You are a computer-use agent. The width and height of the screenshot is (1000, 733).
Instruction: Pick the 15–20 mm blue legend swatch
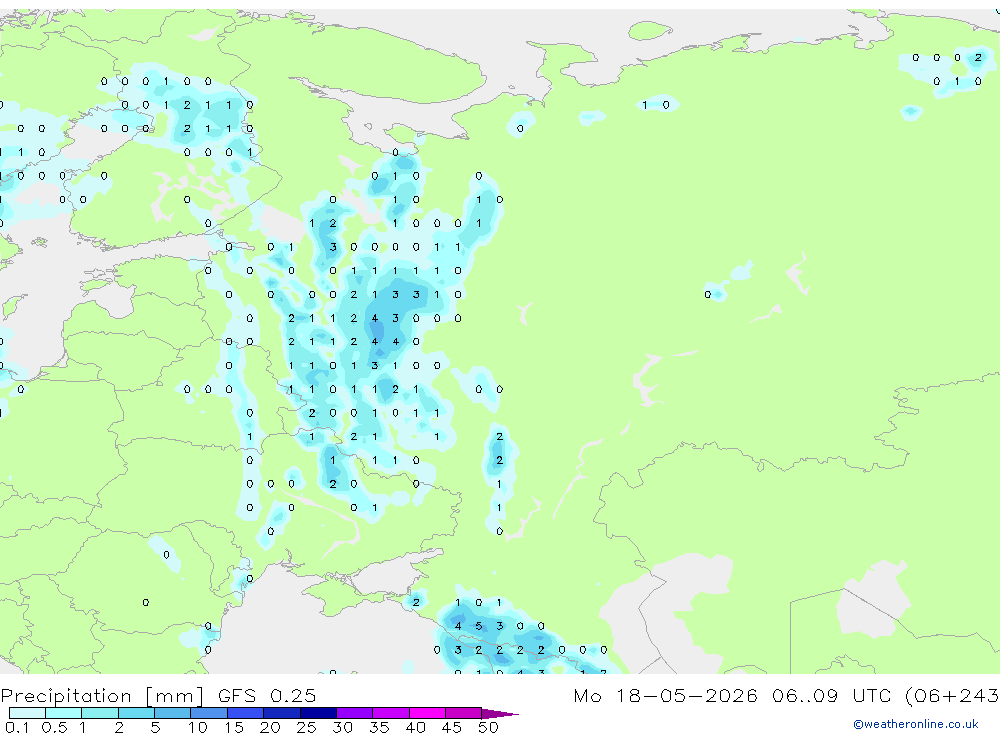coord(245,713)
